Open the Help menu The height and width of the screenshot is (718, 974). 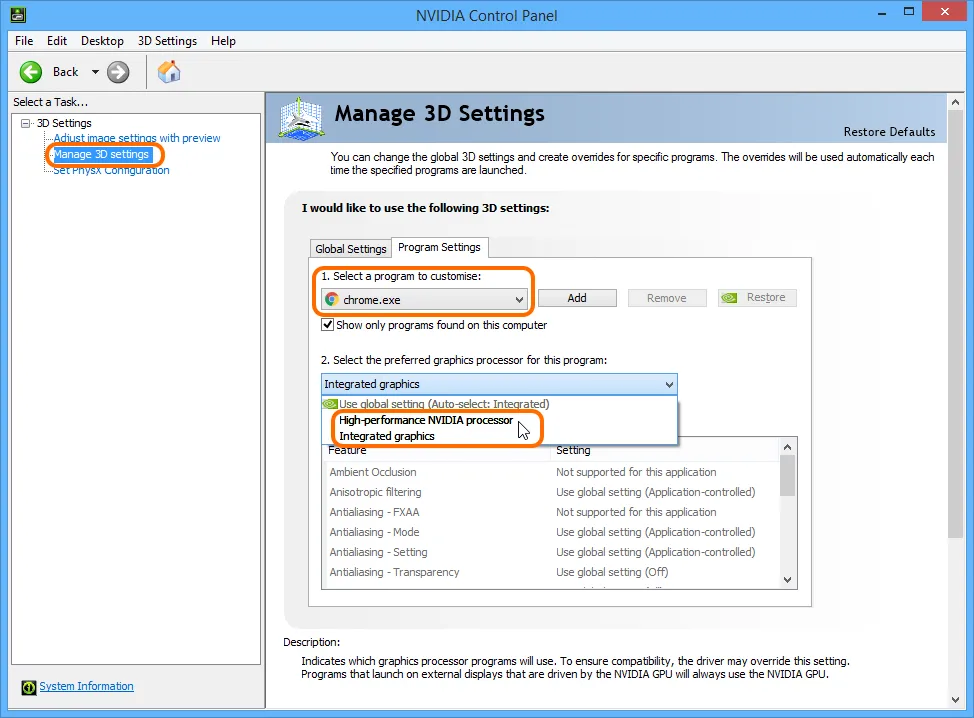(223, 41)
